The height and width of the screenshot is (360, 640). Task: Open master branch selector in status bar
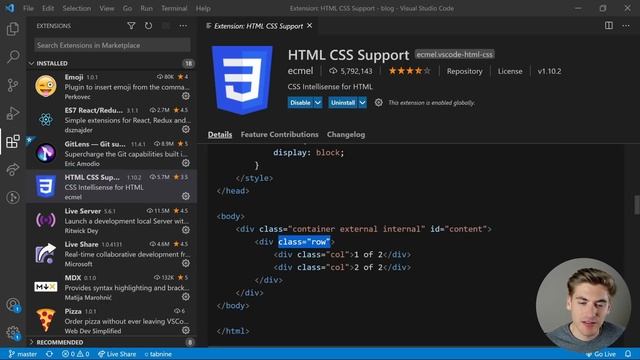(x=23, y=354)
